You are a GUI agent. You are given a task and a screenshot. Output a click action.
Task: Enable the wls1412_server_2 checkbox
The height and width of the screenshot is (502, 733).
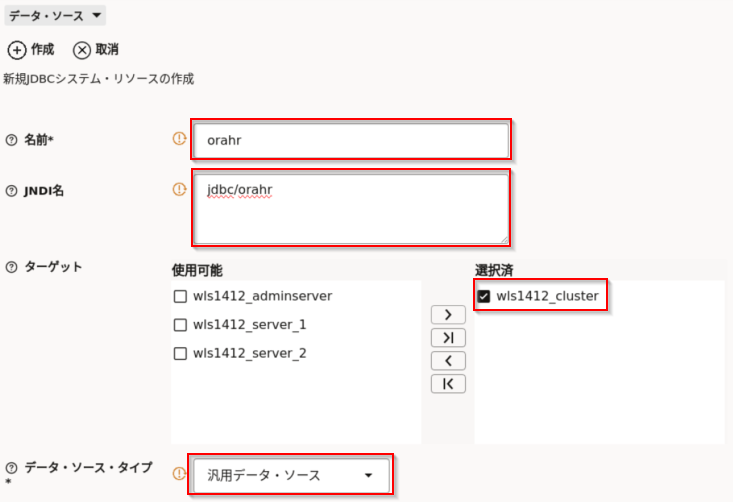coord(181,353)
